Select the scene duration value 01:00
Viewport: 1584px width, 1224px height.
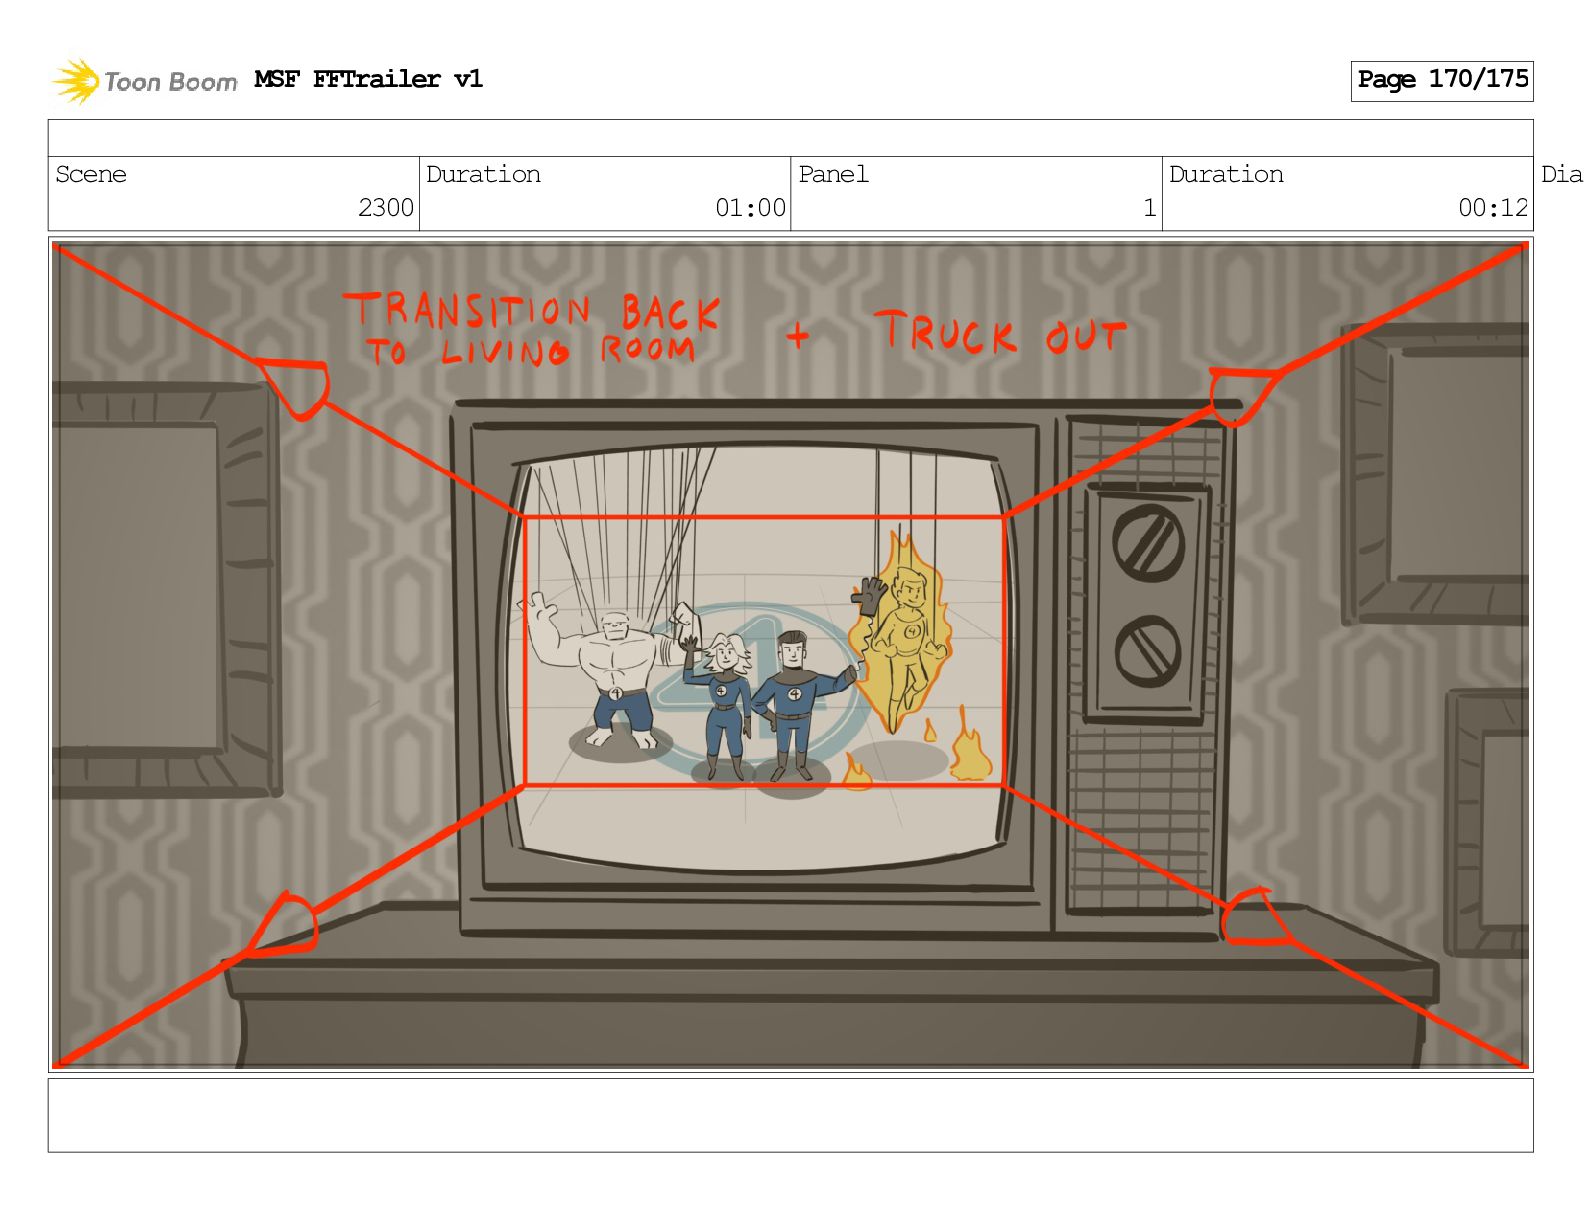click(750, 207)
